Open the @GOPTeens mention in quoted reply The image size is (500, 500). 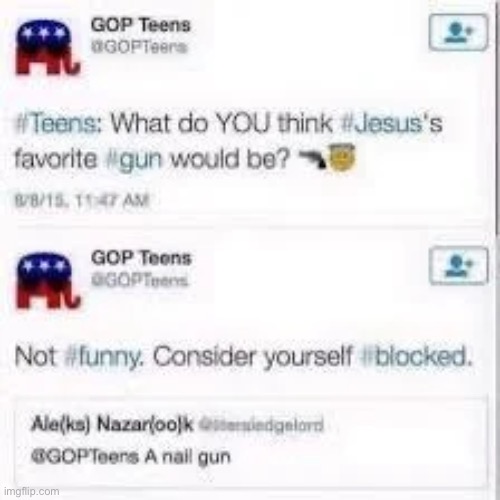[85, 456]
